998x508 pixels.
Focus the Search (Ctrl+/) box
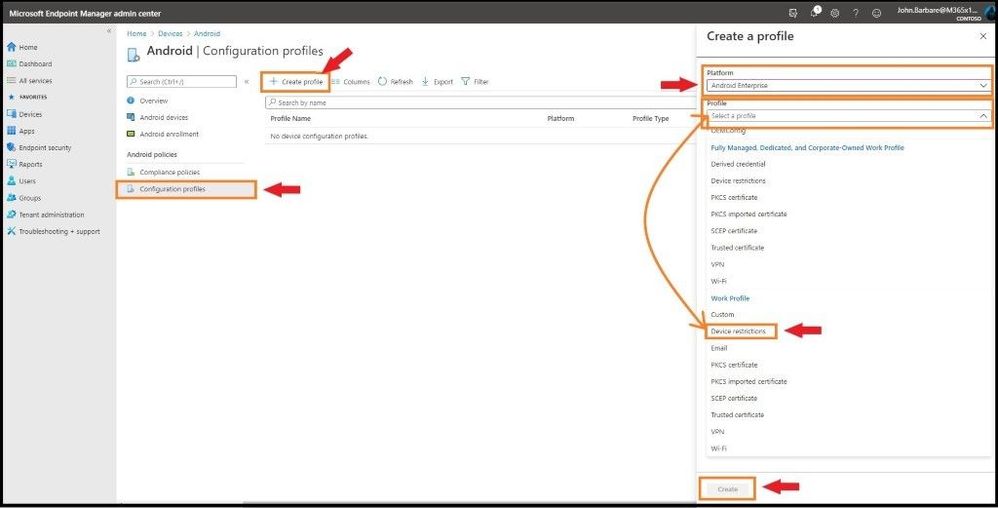[x=181, y=81]
